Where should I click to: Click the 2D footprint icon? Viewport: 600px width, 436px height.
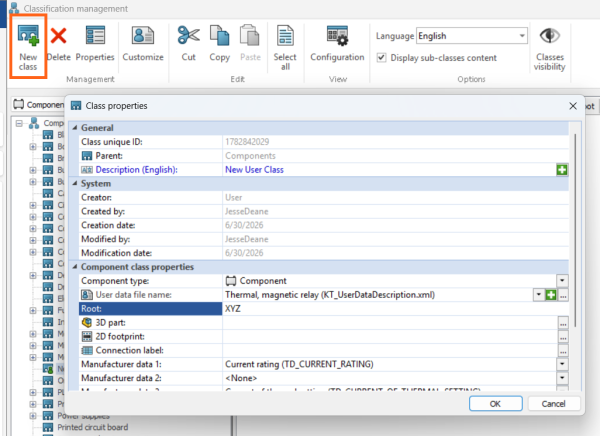tap(87, 336)
